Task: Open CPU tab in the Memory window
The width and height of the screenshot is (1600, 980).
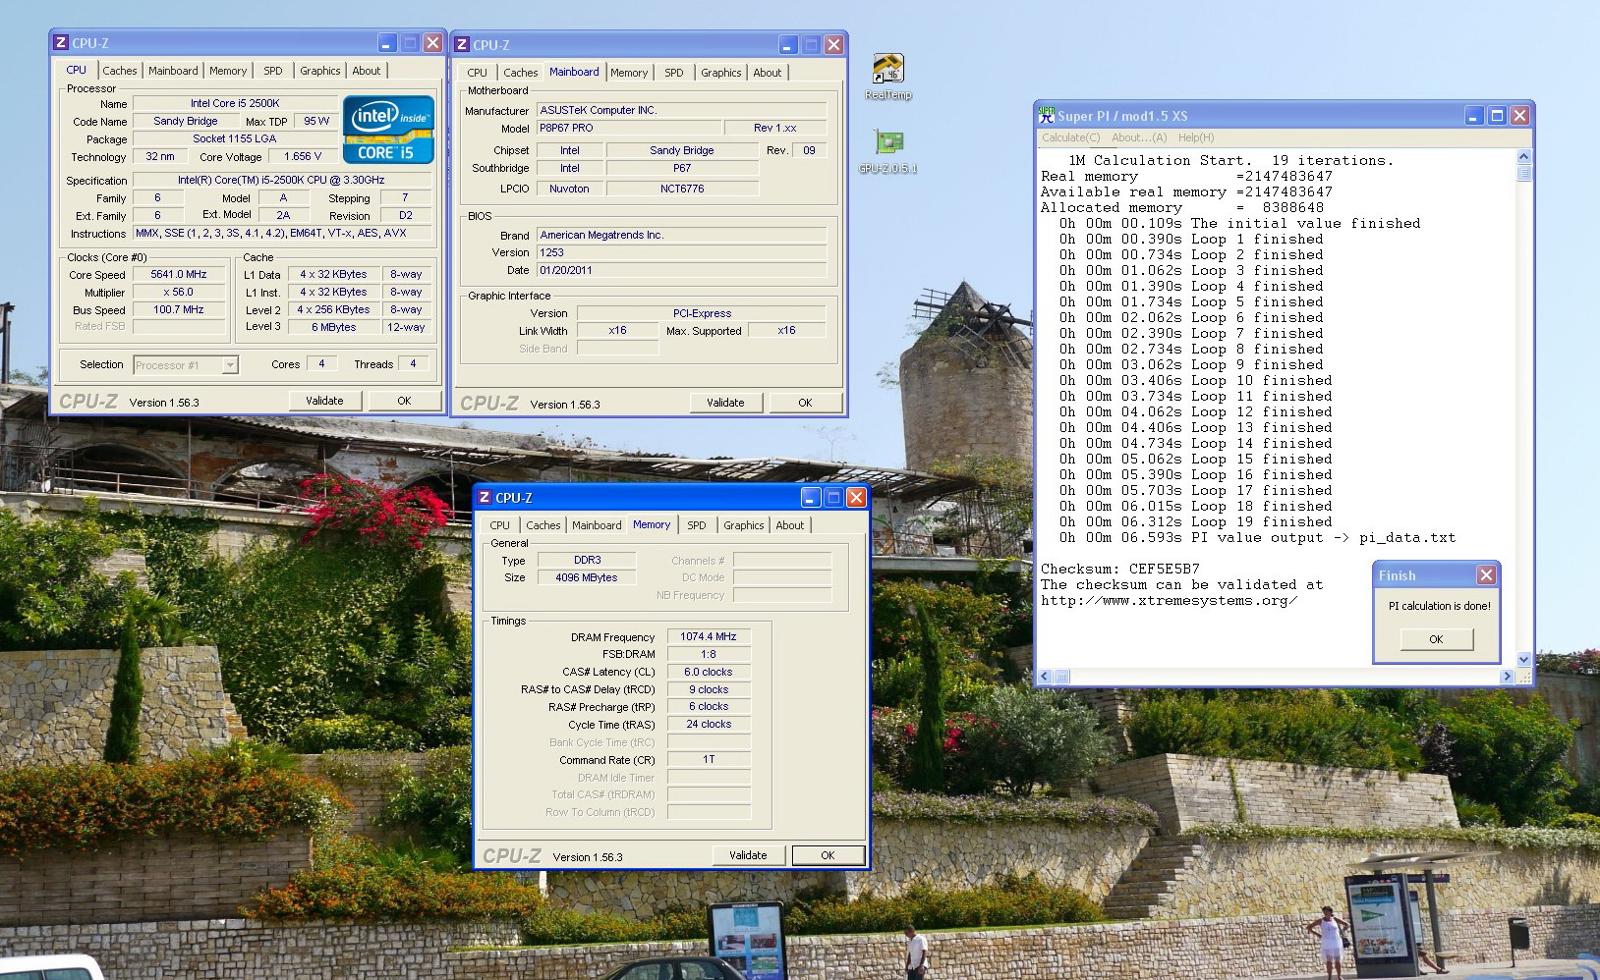Action: pos(500,526)
